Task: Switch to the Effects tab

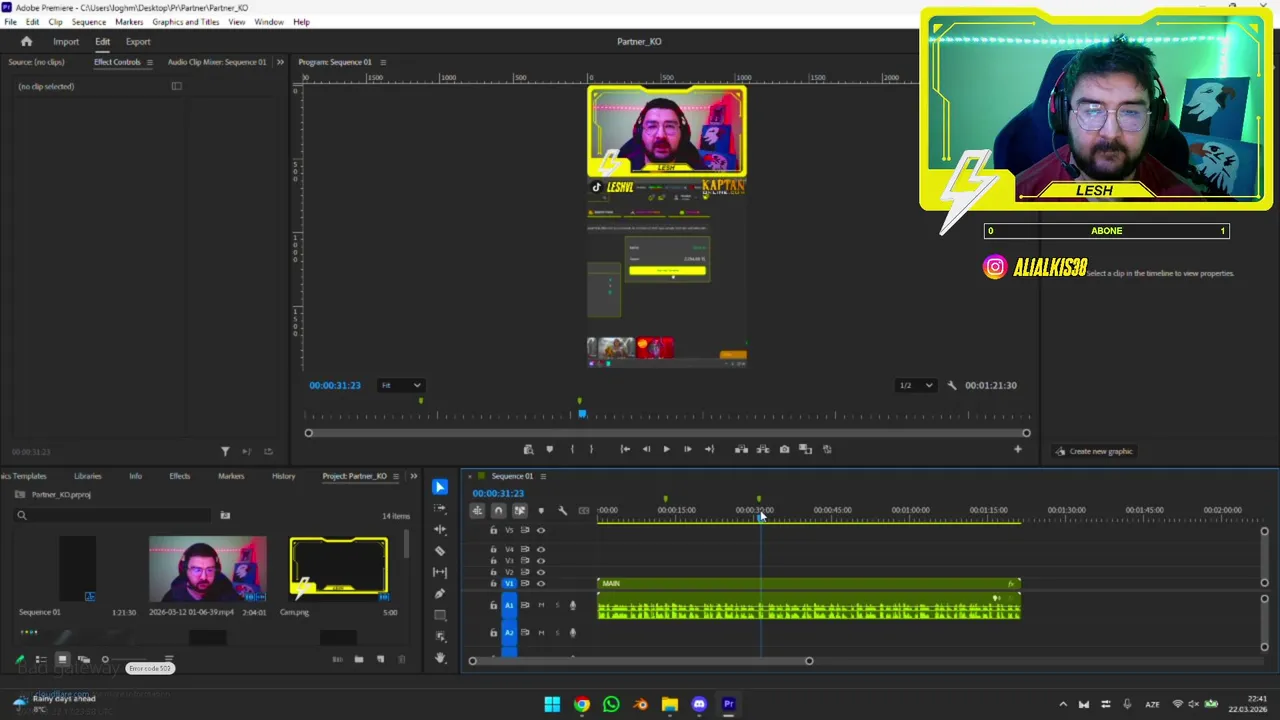Action: click(180, 476)
